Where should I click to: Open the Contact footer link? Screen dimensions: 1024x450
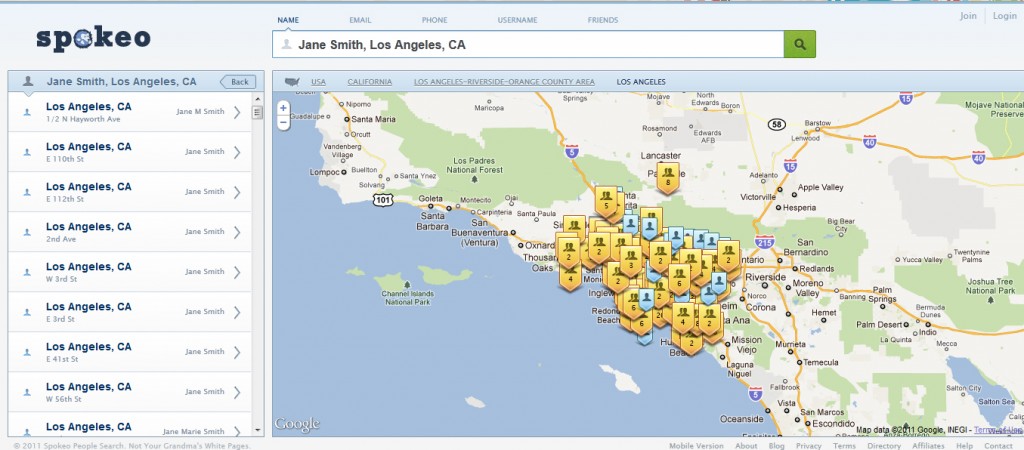(998, 445)
